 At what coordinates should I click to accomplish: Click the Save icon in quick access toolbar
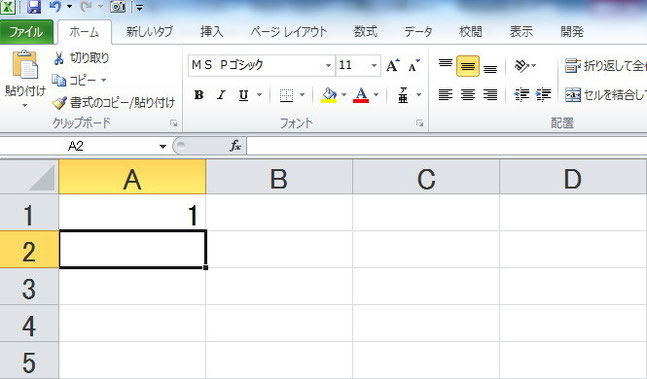click(x=34, y=6)
